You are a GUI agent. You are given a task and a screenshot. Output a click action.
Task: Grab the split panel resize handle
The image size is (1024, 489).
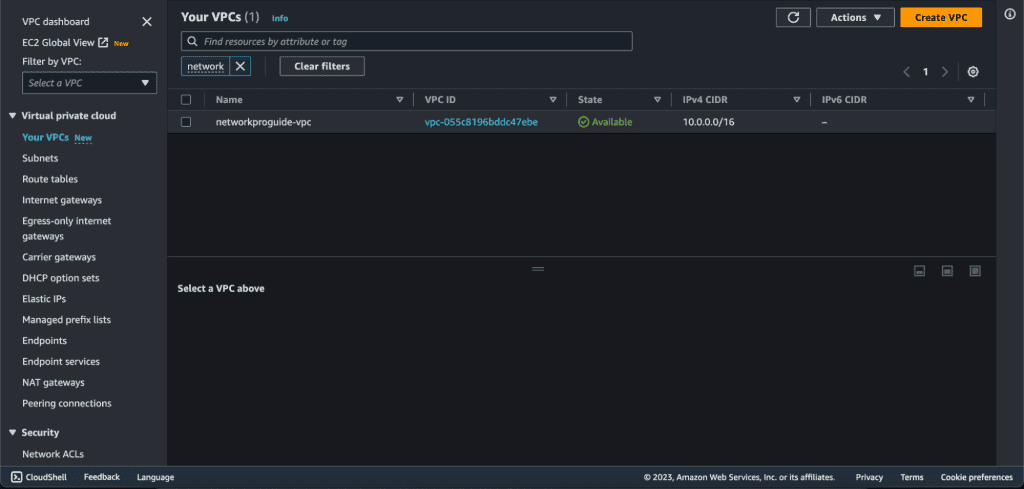[537, 268]
